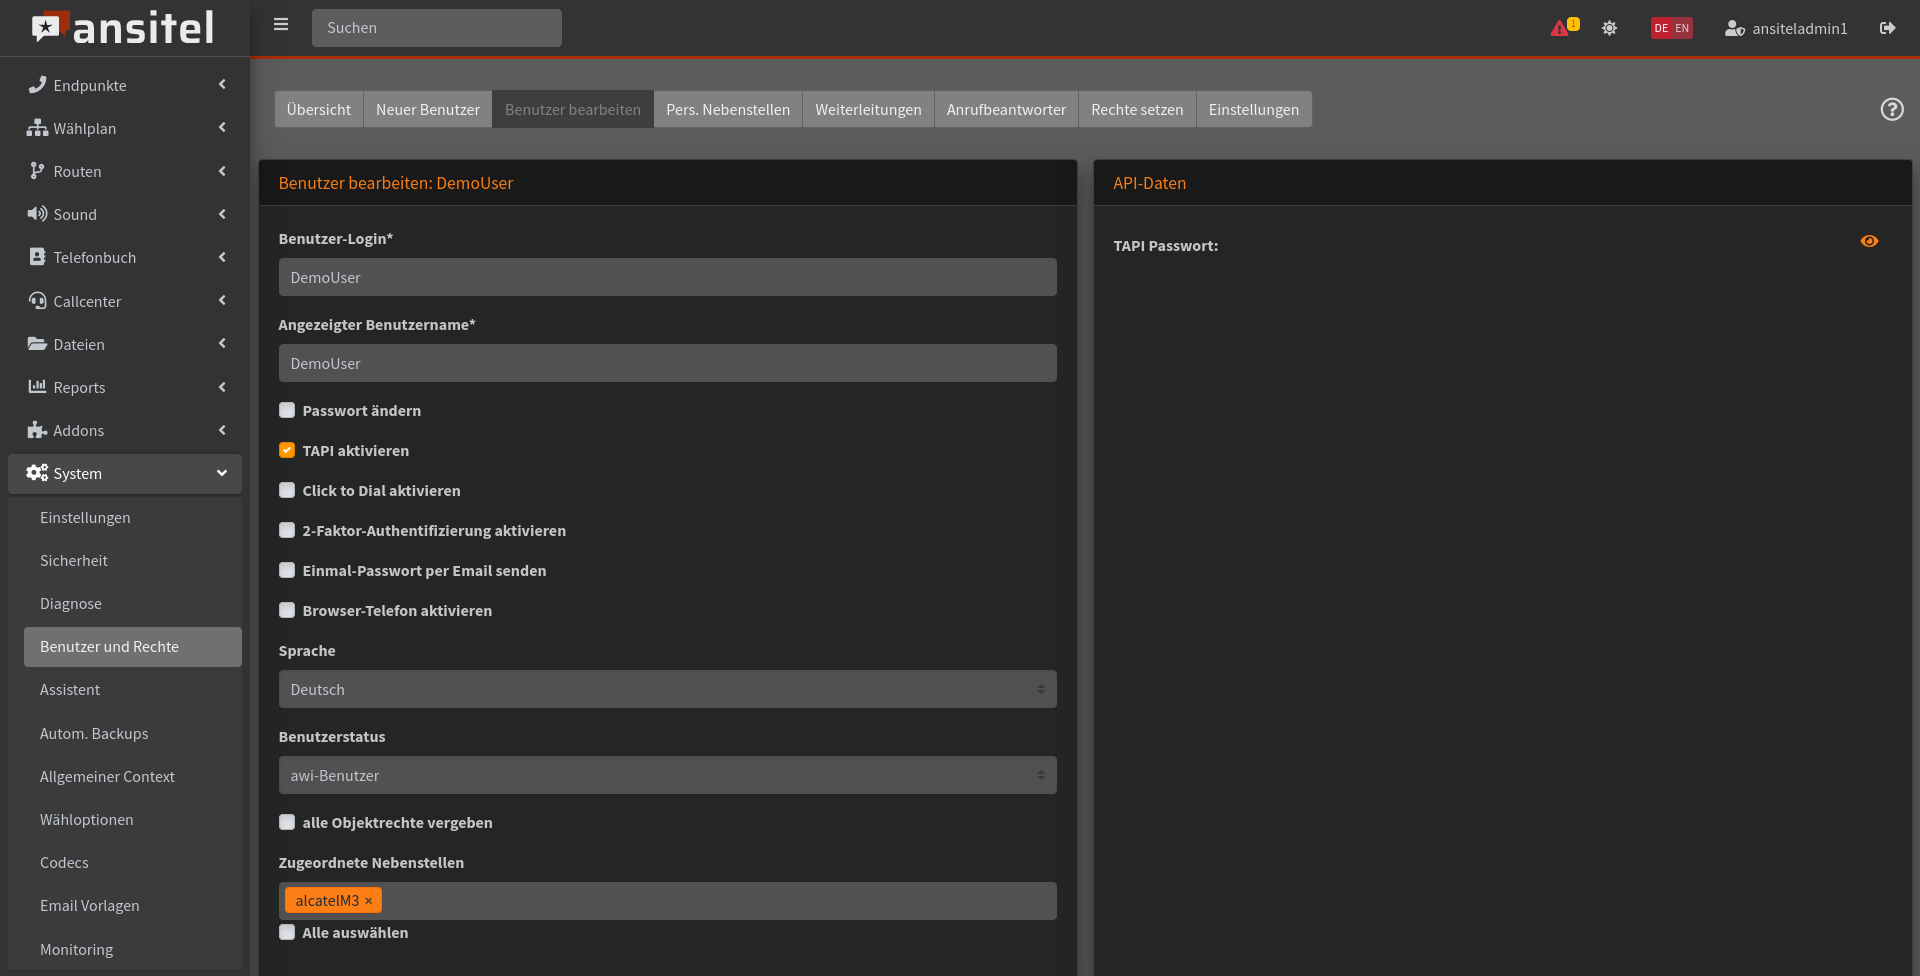1920x976 pixels.
Task: Click the Suchen search field
Action: (x=436, y=28)
